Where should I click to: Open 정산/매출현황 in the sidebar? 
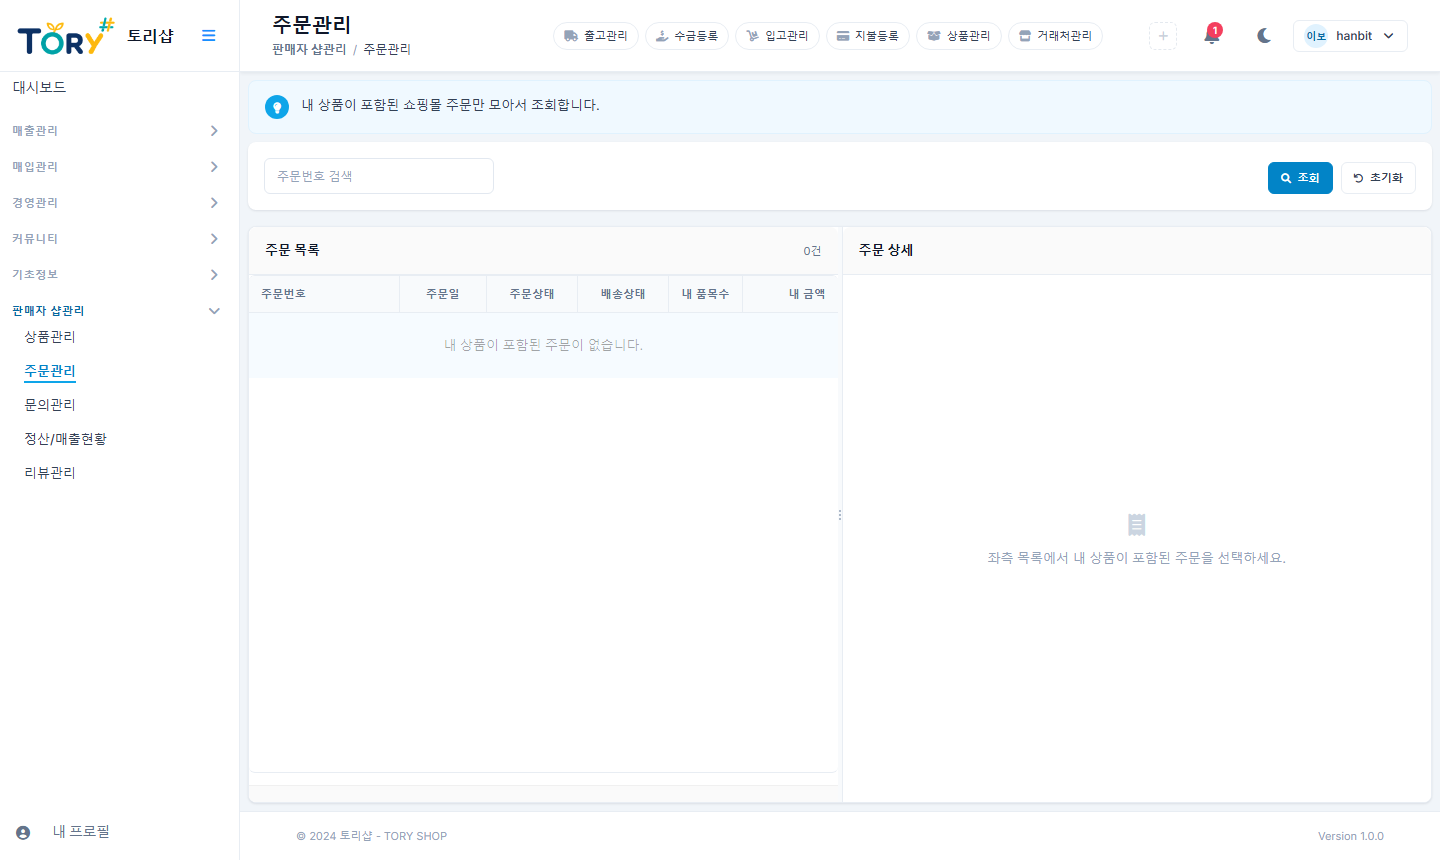point(65,439)
